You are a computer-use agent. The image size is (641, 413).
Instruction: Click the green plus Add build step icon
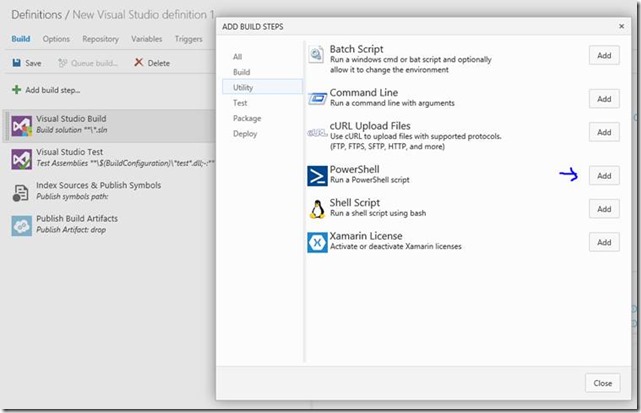pos(16,90)
